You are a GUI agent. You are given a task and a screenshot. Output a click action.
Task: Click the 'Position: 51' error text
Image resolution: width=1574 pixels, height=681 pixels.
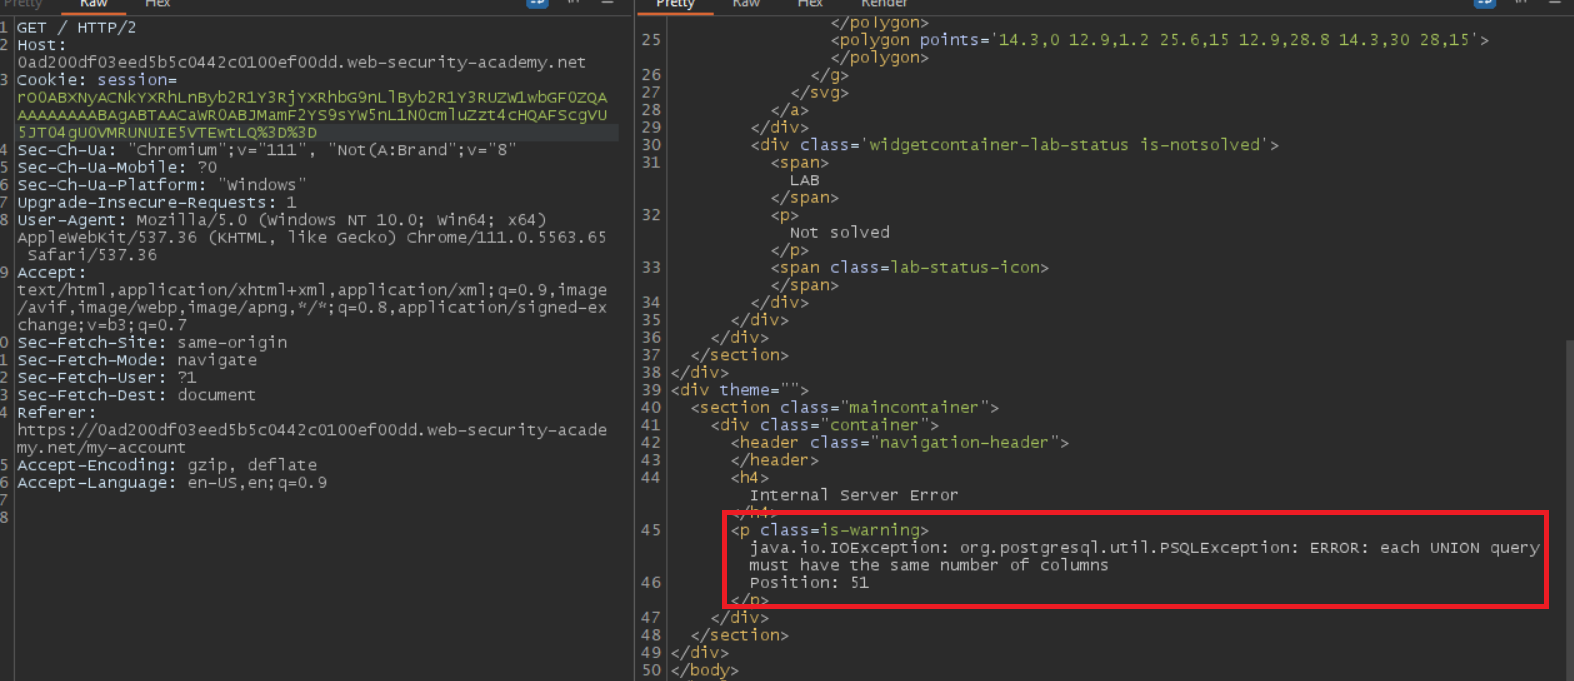click(809, 582)
